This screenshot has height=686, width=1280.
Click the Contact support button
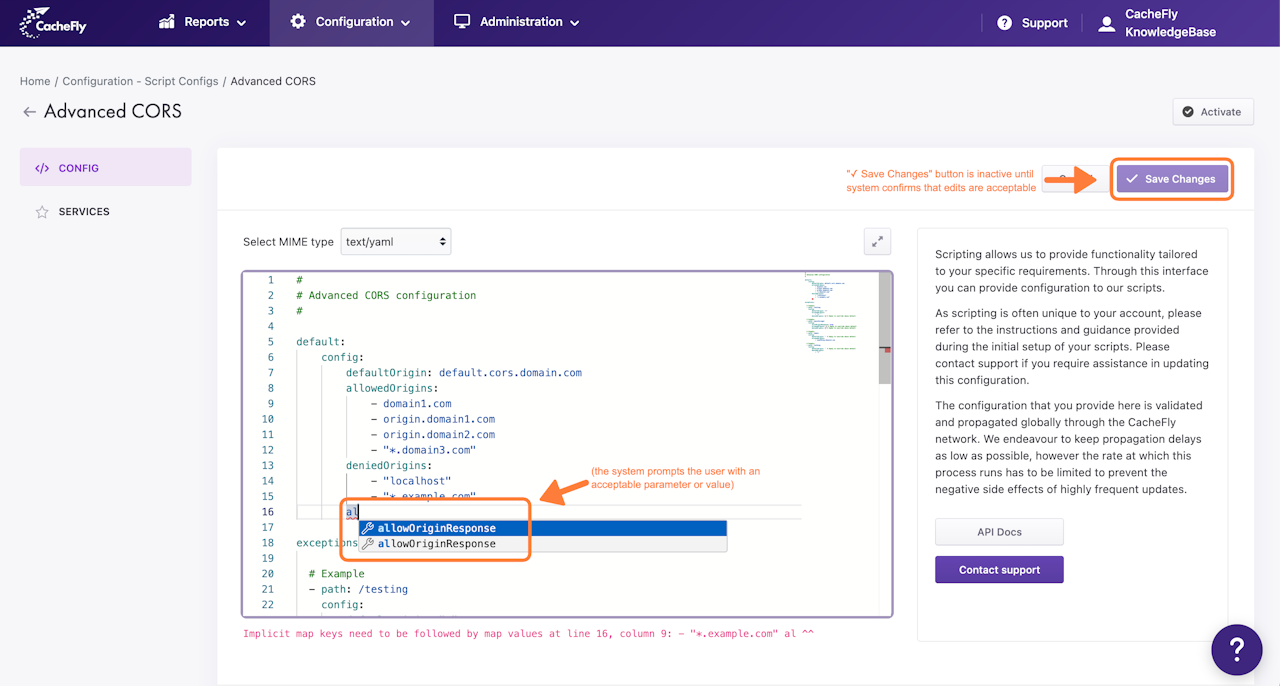[999, 570]
